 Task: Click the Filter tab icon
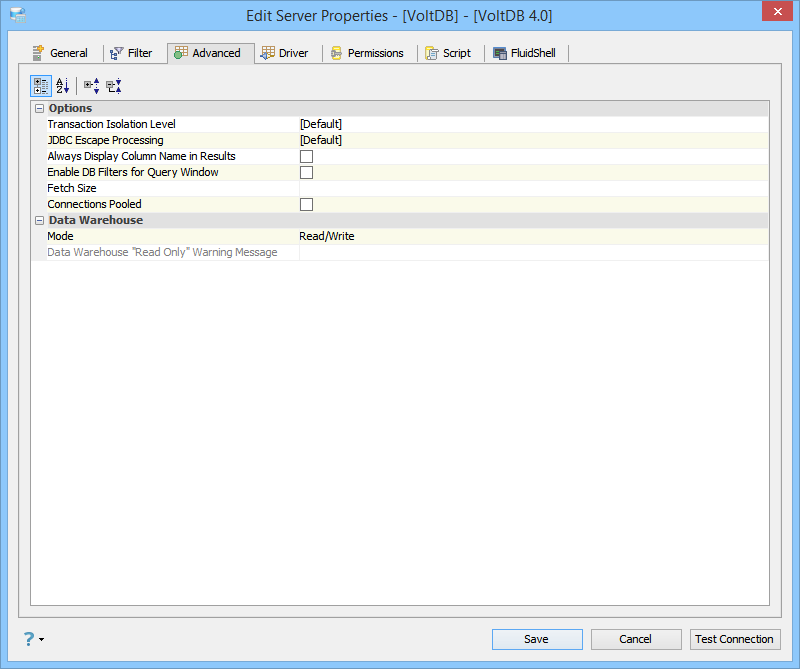tap(116, 53)
